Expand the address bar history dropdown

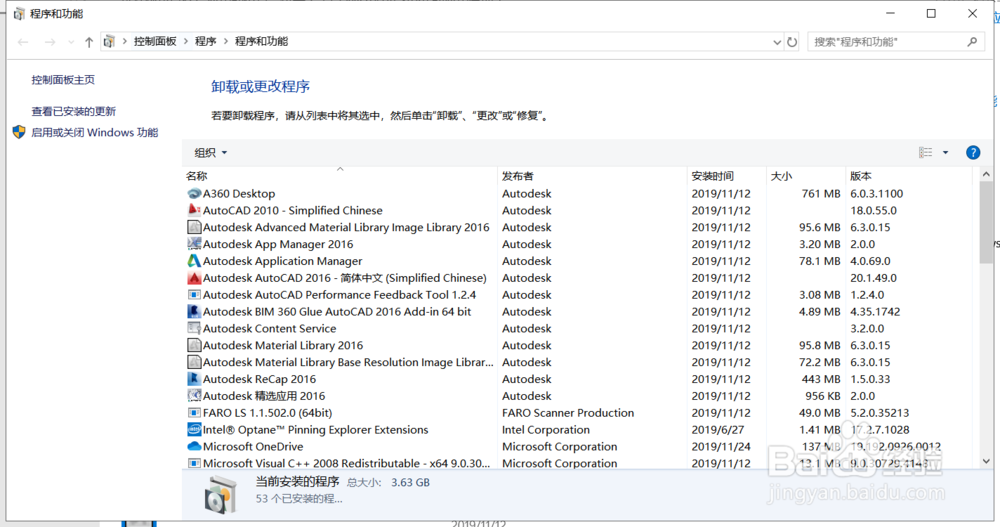pyautogui.click(x=777, y=42)
